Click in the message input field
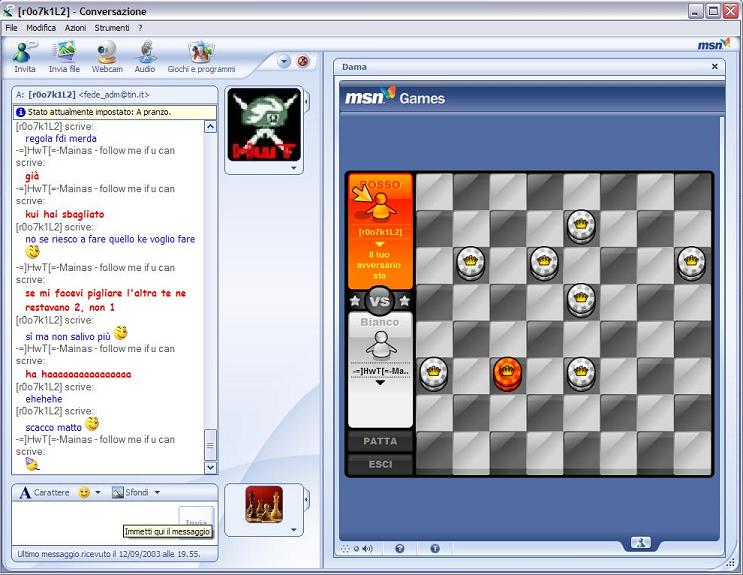 [95, 522]
